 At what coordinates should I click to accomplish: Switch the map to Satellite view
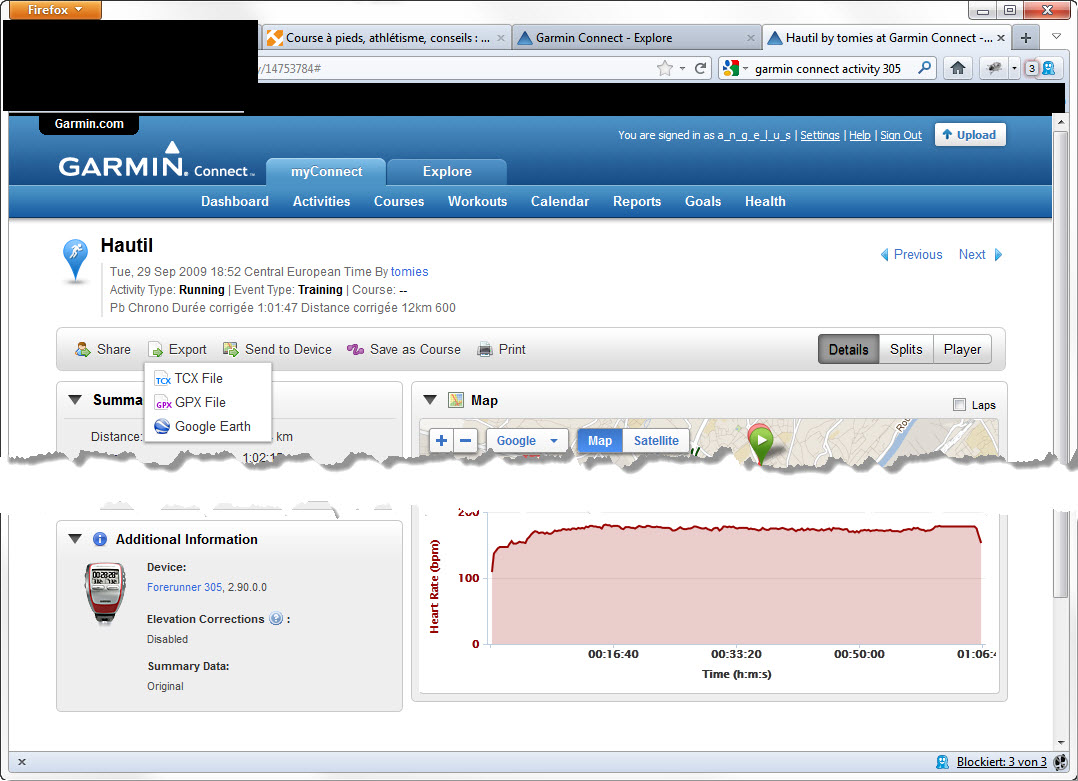click(656, 441)
